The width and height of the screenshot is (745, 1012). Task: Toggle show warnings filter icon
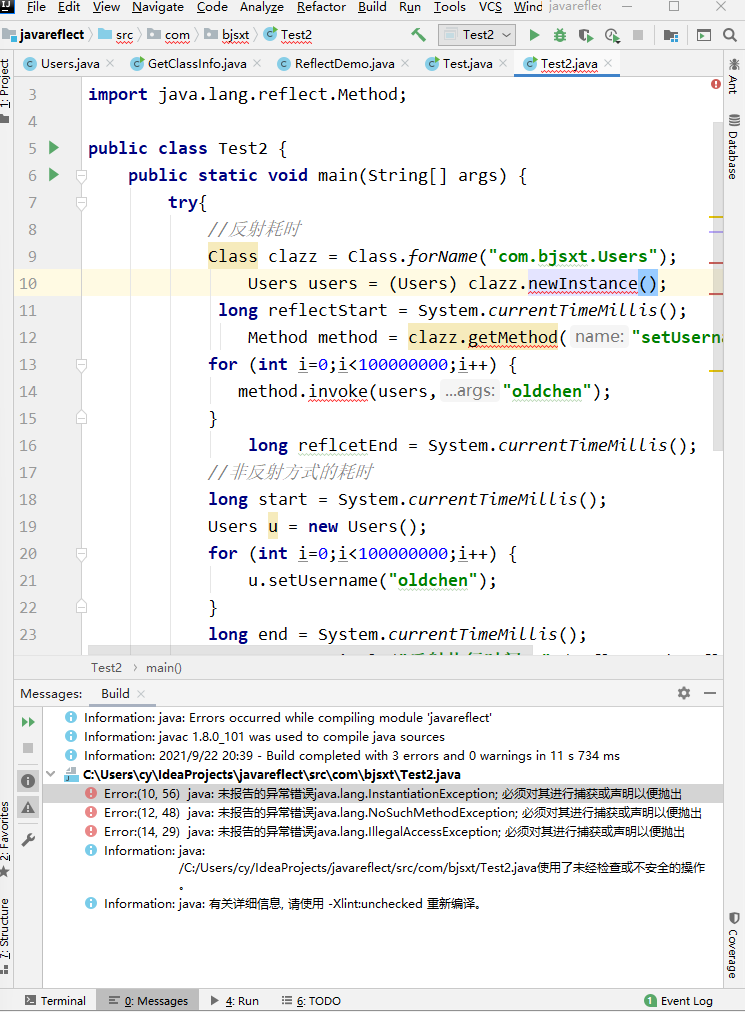(x=28, y=807)
